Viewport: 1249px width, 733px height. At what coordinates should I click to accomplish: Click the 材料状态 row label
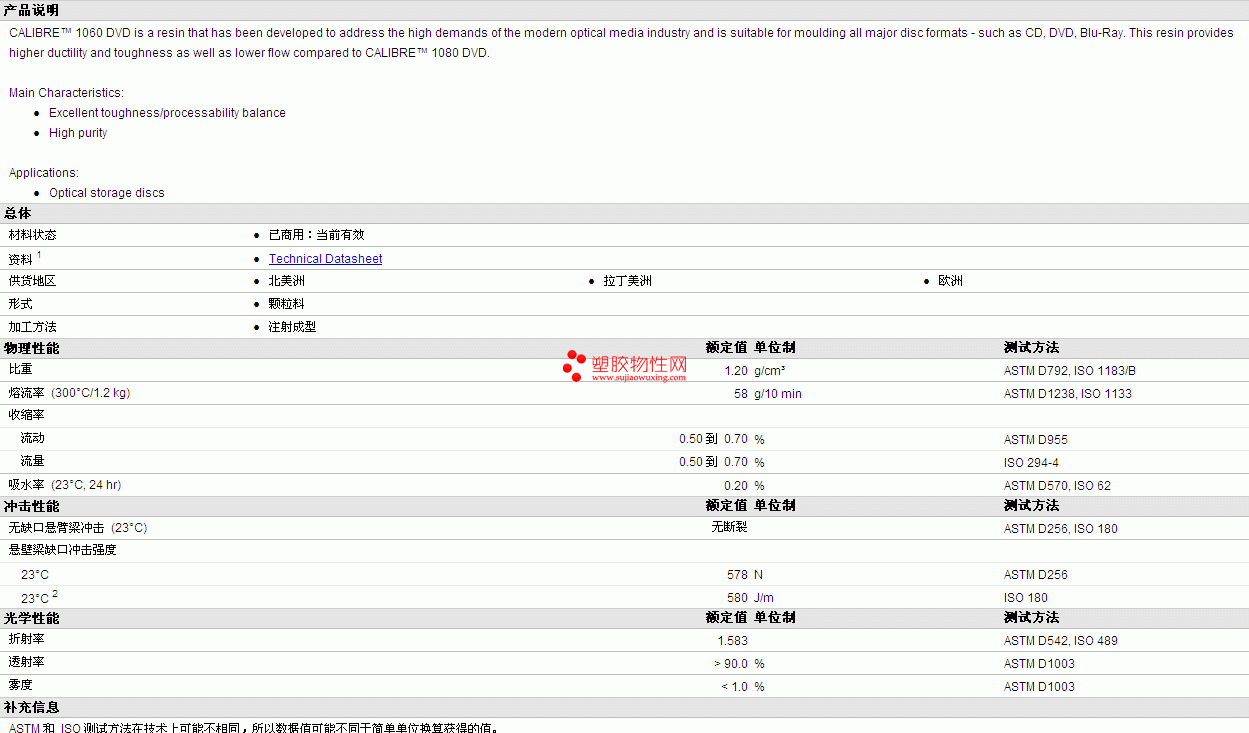(x=33, y=235)
